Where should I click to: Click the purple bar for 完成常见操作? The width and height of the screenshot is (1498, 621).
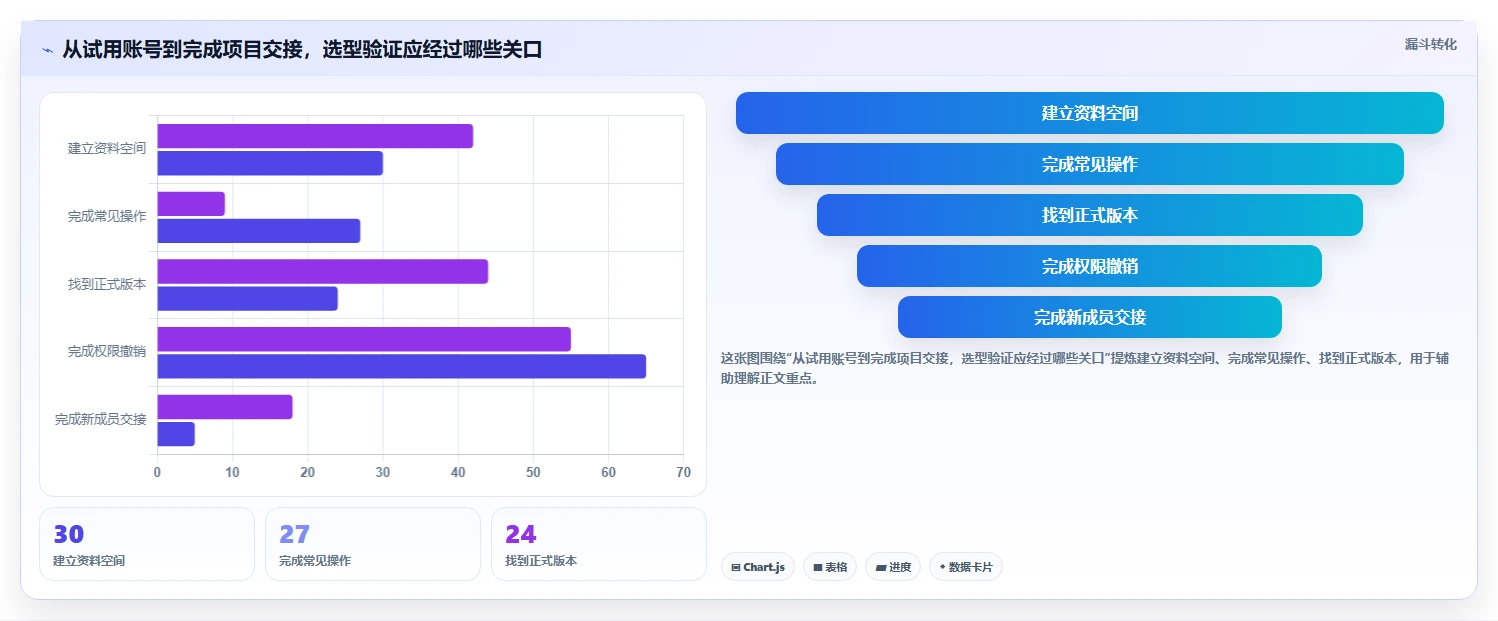click(x=191, y=204)
